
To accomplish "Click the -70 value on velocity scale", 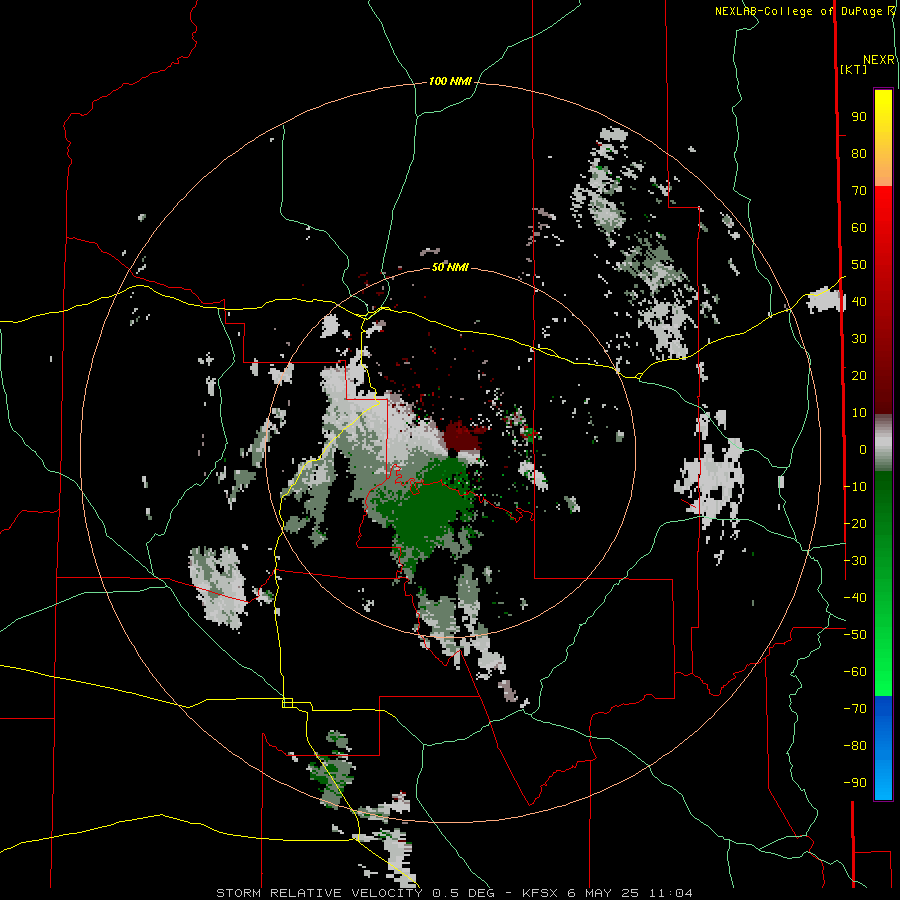I will click(x=855, y=709).
